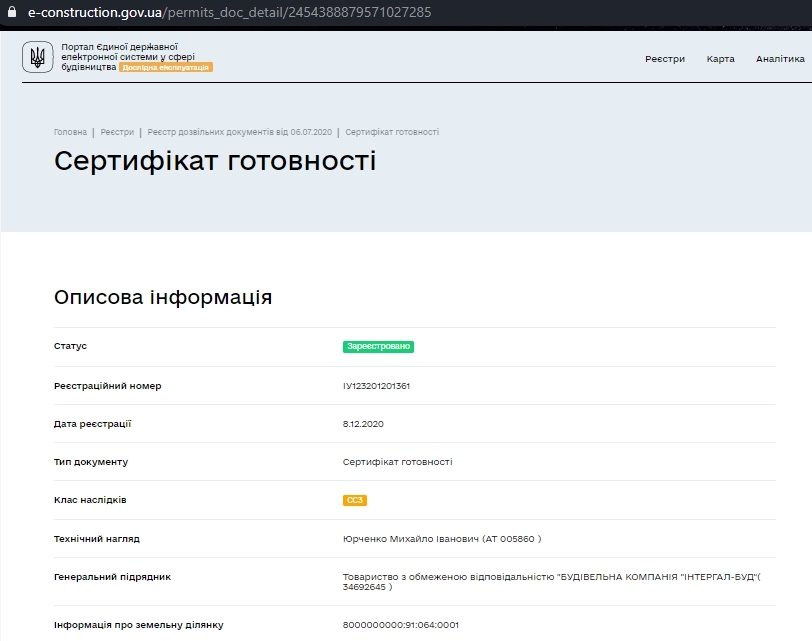This screenshot has width=812, height=641.
Task: Select registration number ІУ123201201361
Action: (376, 386)
